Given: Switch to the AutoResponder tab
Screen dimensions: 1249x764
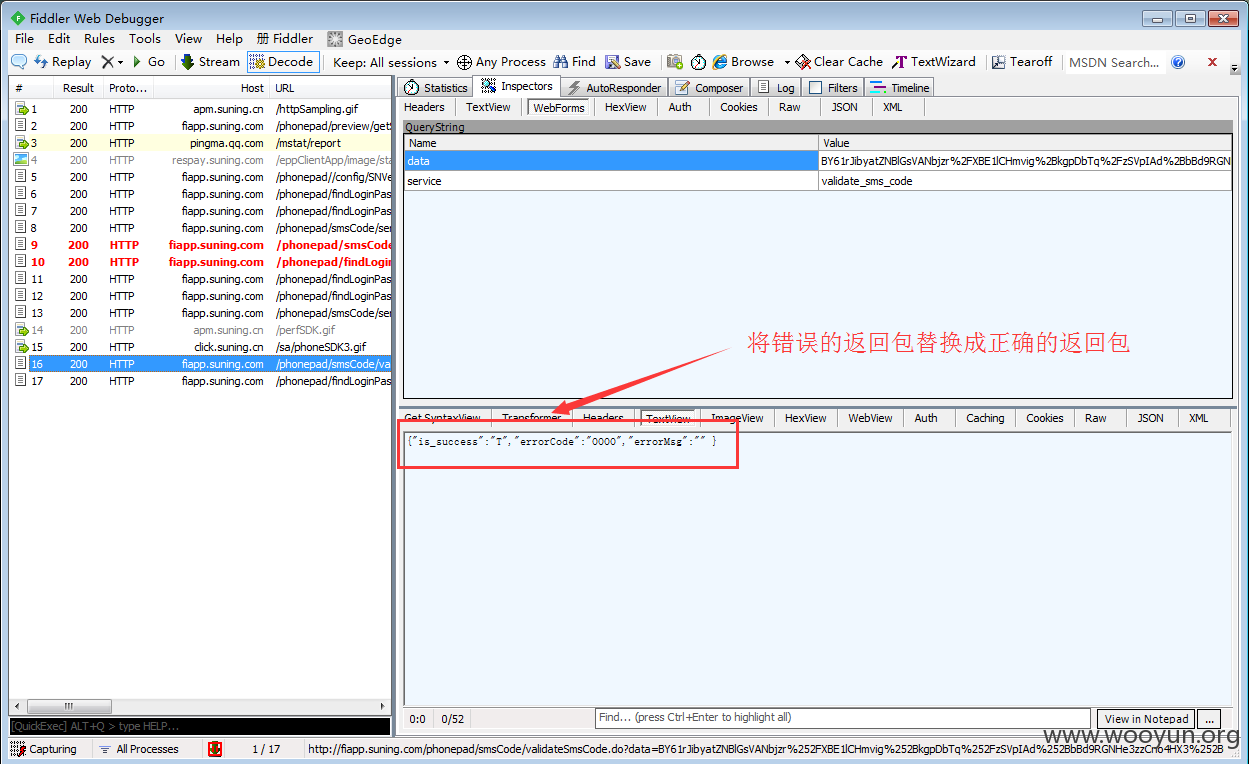Looking at the screenshot, I should pos(614,88).
